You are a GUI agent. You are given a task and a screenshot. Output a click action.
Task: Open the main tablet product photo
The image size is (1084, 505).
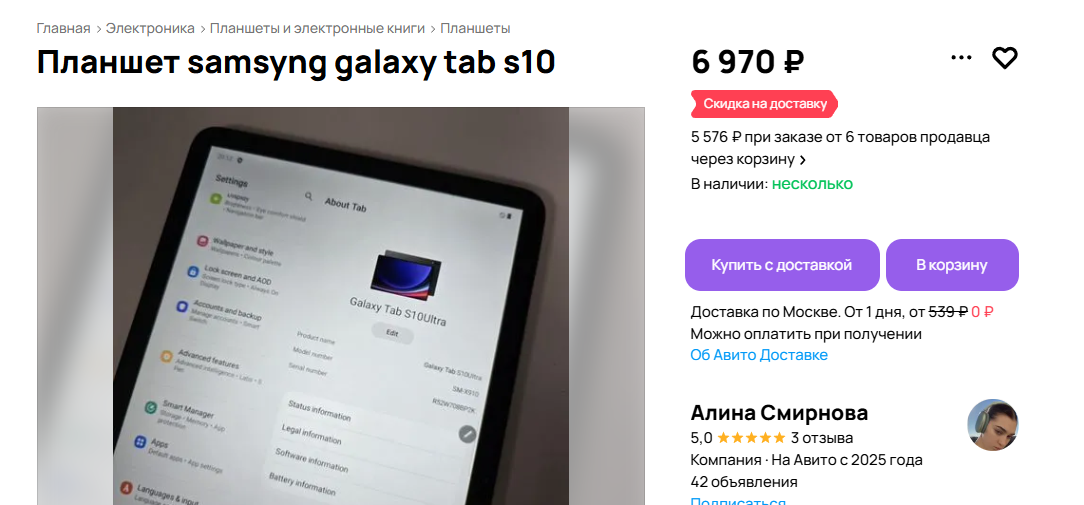341,306
